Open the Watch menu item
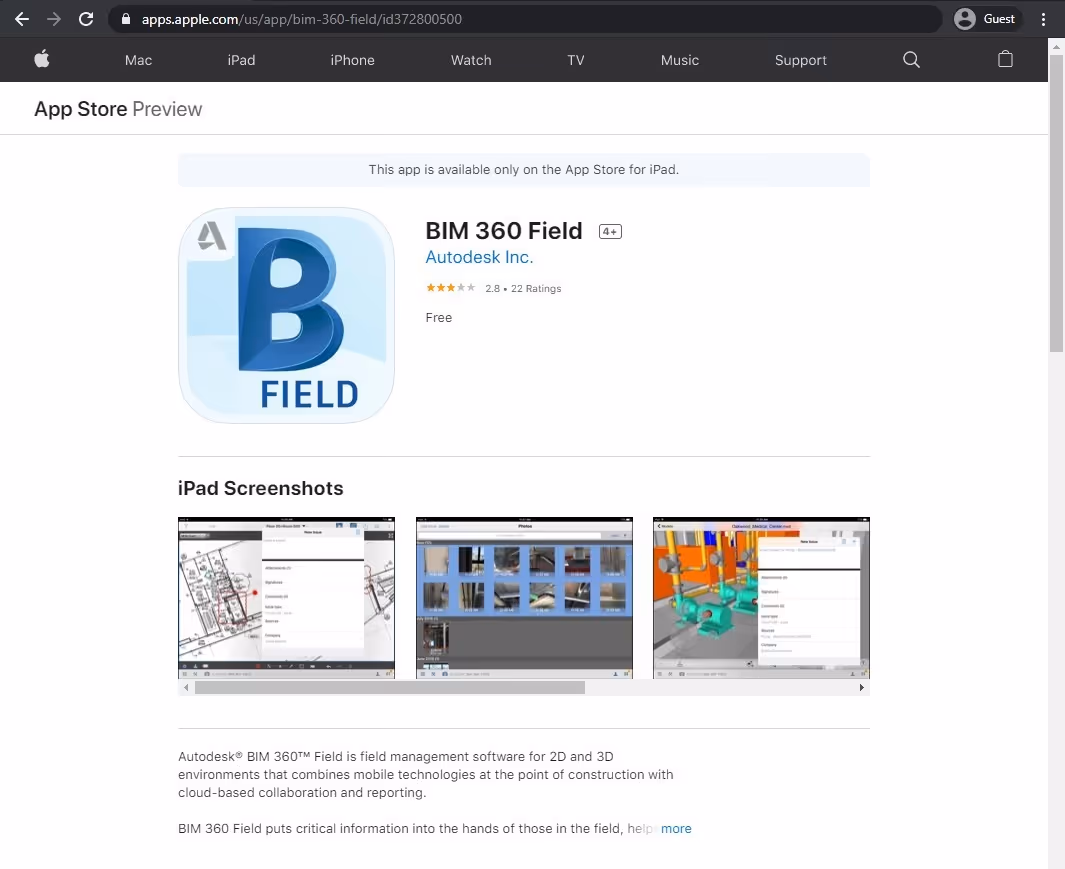The height and width of the screenshot is (869, 1065). pyautogui.click(x=471, y=60)
